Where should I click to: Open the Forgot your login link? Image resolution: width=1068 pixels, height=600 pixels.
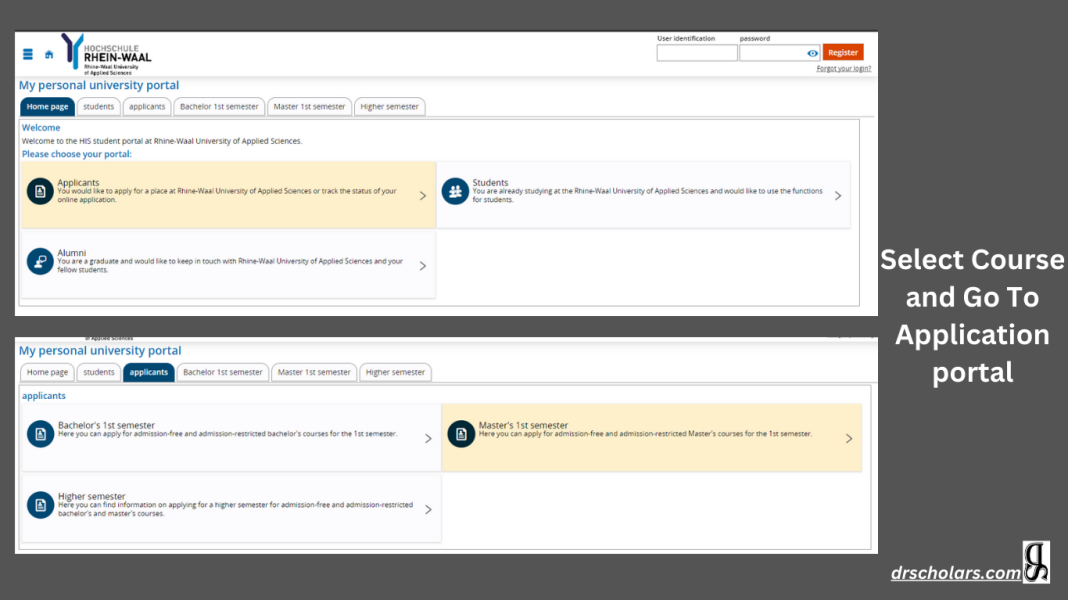coord(843,69)
